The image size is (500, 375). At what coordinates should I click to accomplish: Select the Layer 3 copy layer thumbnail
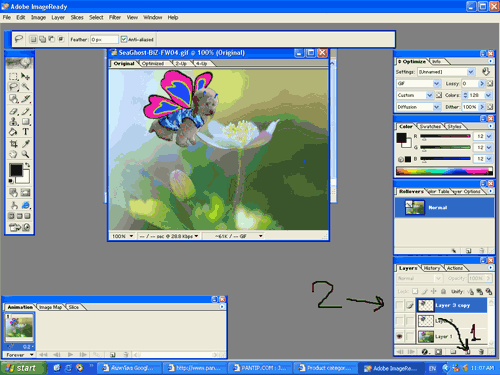(426, 305)
